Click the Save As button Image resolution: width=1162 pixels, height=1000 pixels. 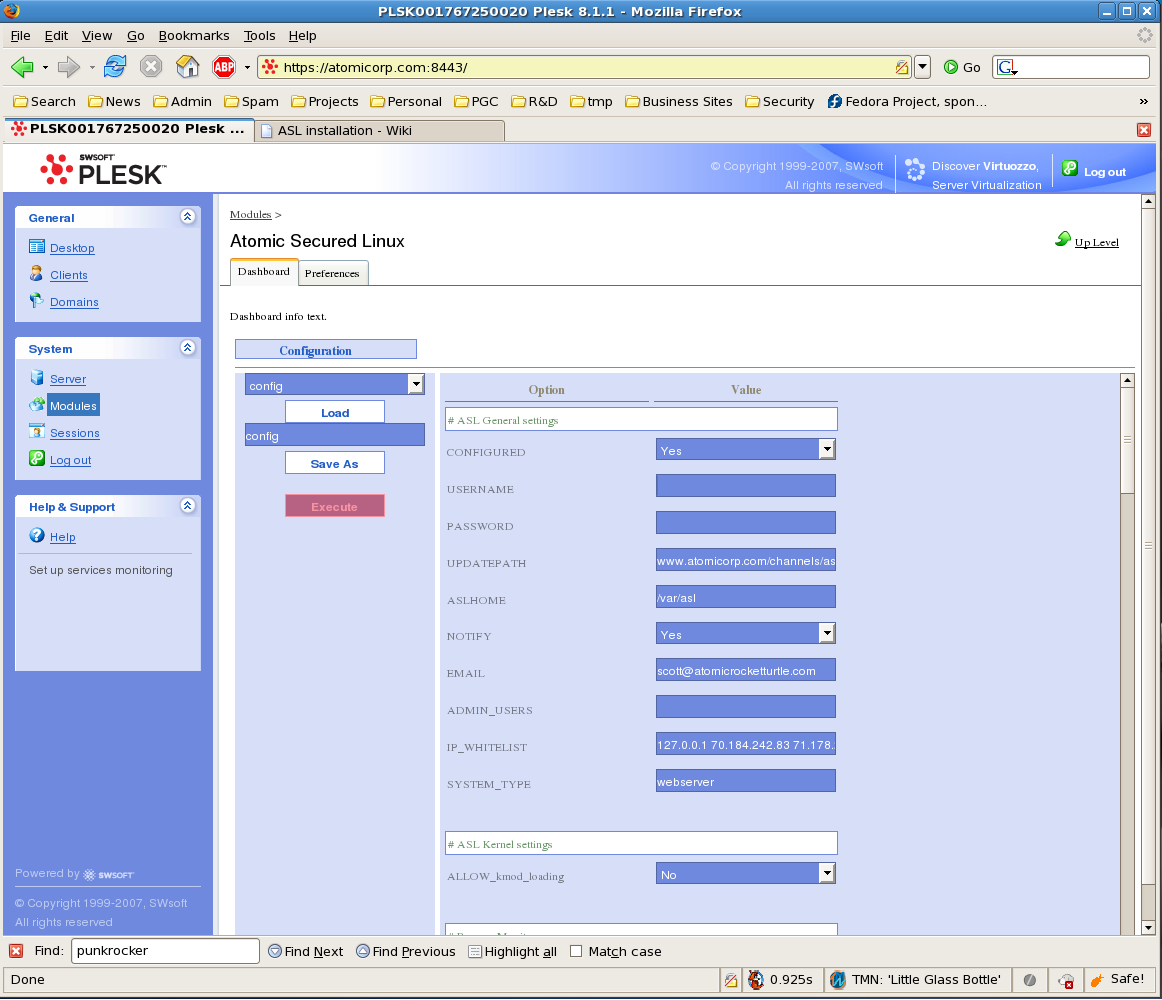pyautogui.click(x=334, y=463)
